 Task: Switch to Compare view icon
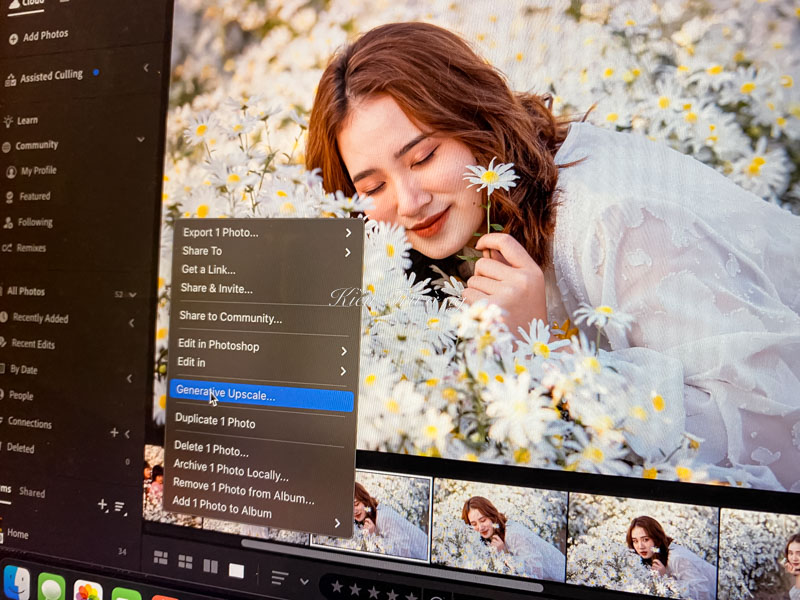point(210,566)
